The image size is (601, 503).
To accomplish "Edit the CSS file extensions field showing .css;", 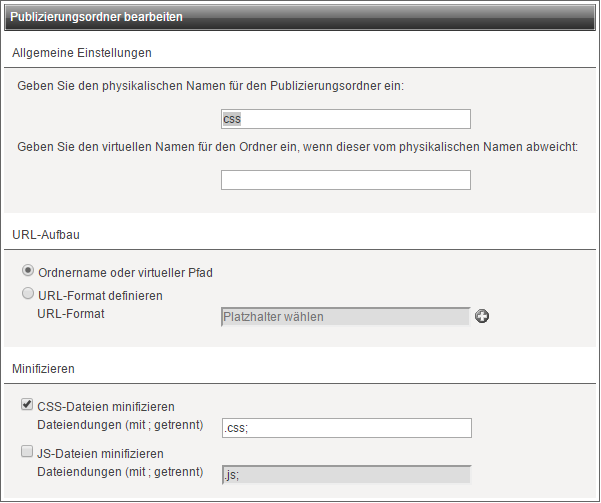I will (x=347, y=428).
